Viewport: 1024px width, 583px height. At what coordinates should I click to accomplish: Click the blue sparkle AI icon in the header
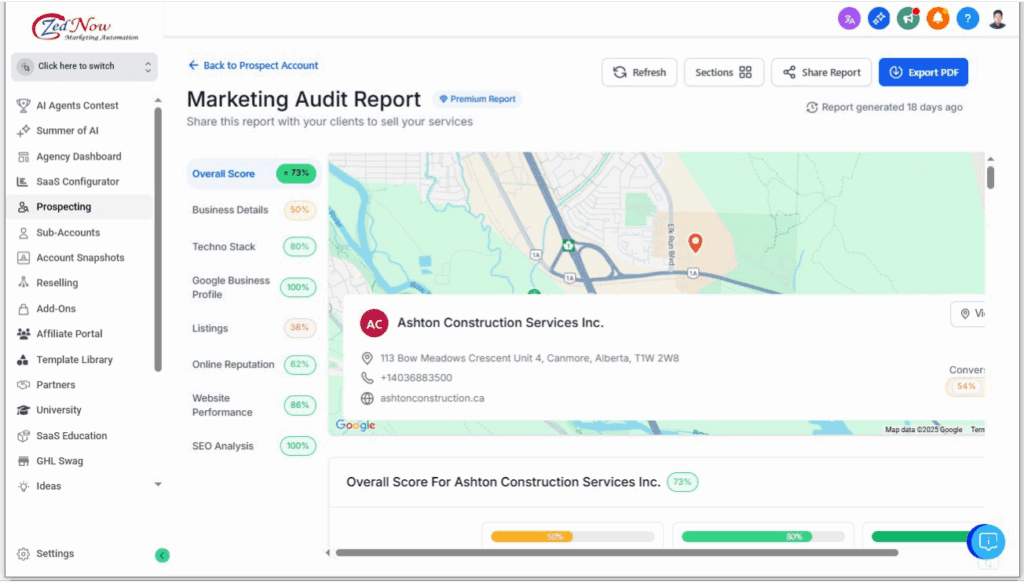pyautogui.click(x=878, y=19)
